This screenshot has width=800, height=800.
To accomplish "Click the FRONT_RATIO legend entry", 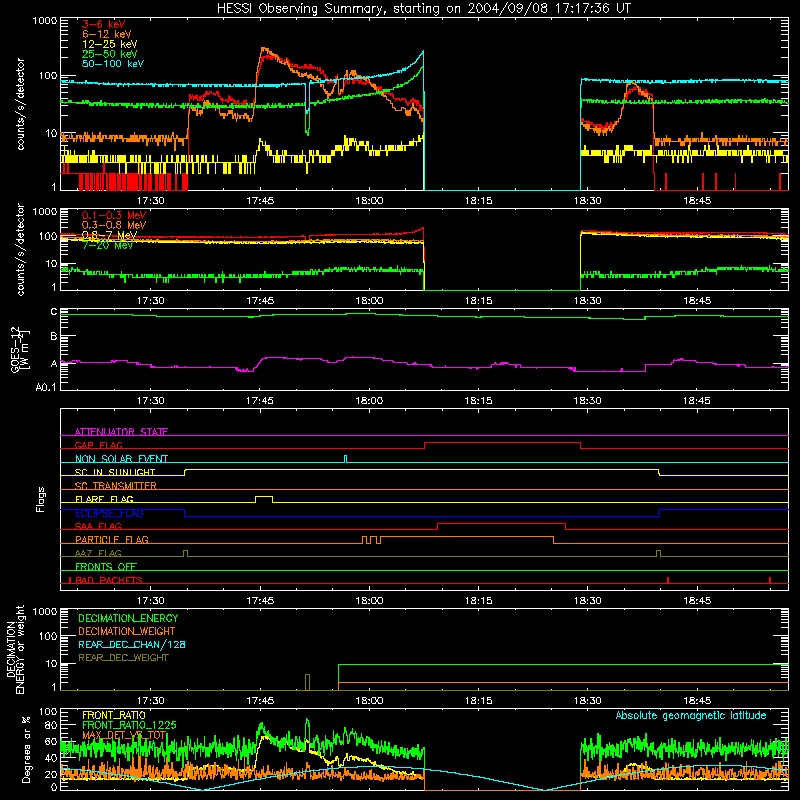I will point(114,715).
